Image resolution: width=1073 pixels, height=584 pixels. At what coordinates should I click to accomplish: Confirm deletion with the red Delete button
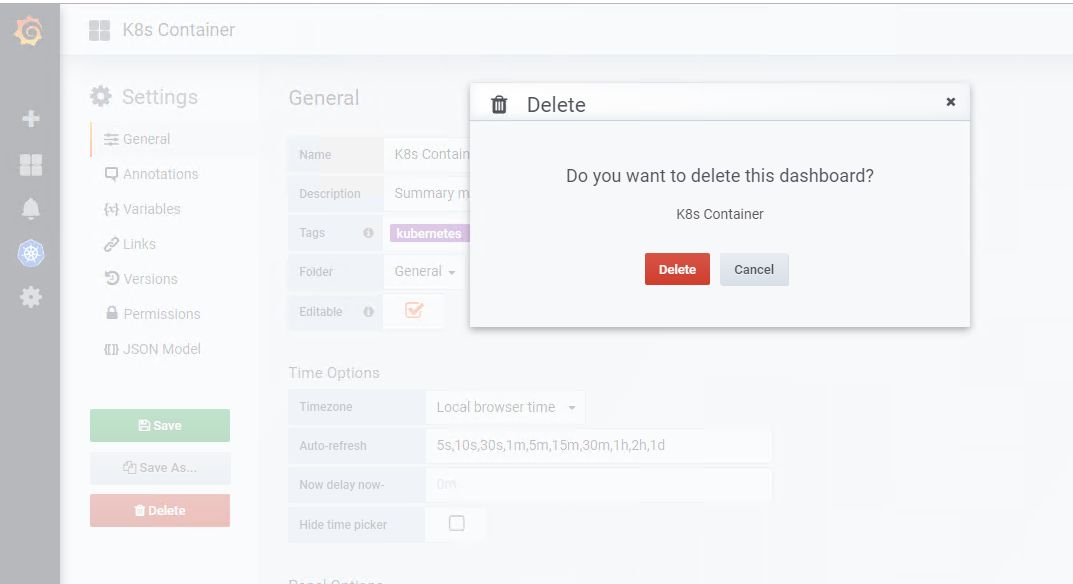[677, 269]
